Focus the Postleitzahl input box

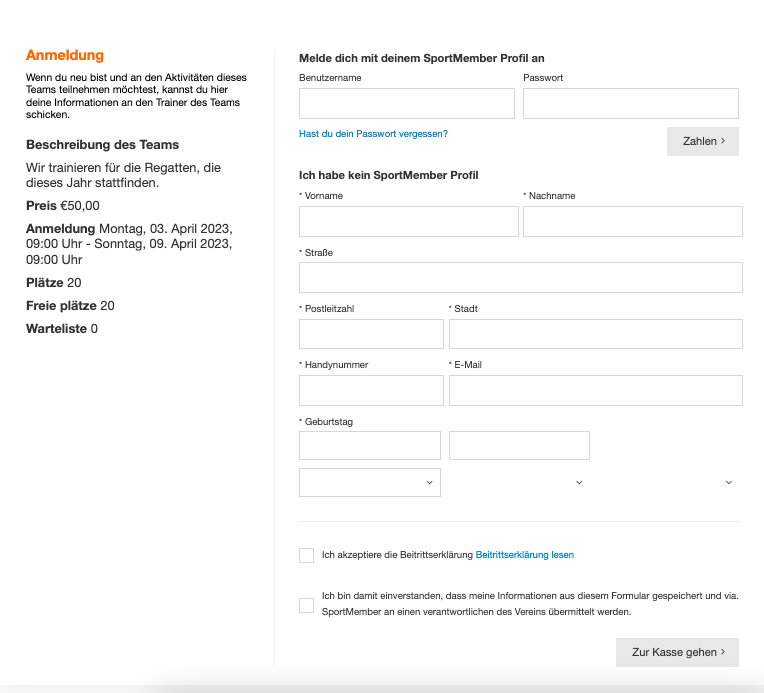[371, 334]
